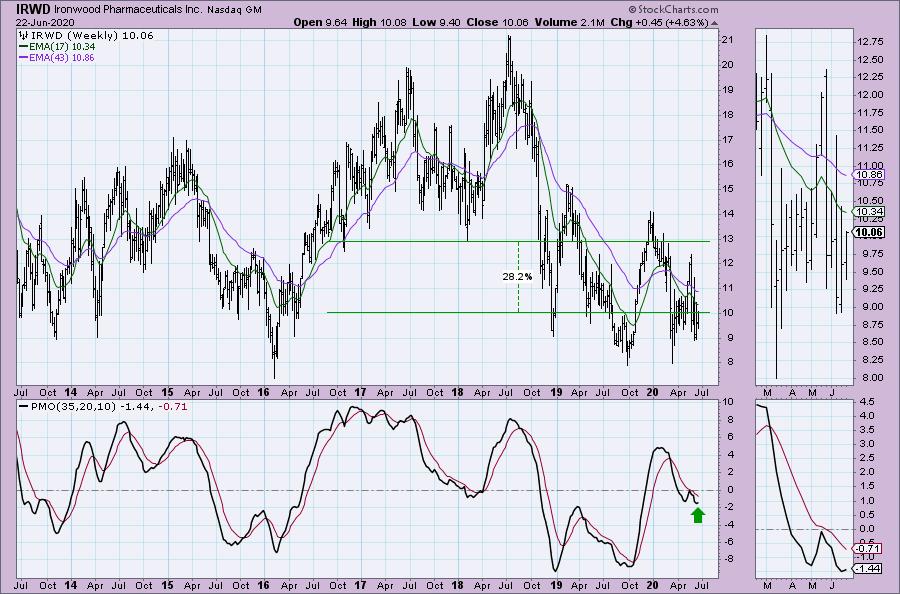Click the IRWD ticker symbol in the header
Screen dimensions: 900x594
(33, 9)
